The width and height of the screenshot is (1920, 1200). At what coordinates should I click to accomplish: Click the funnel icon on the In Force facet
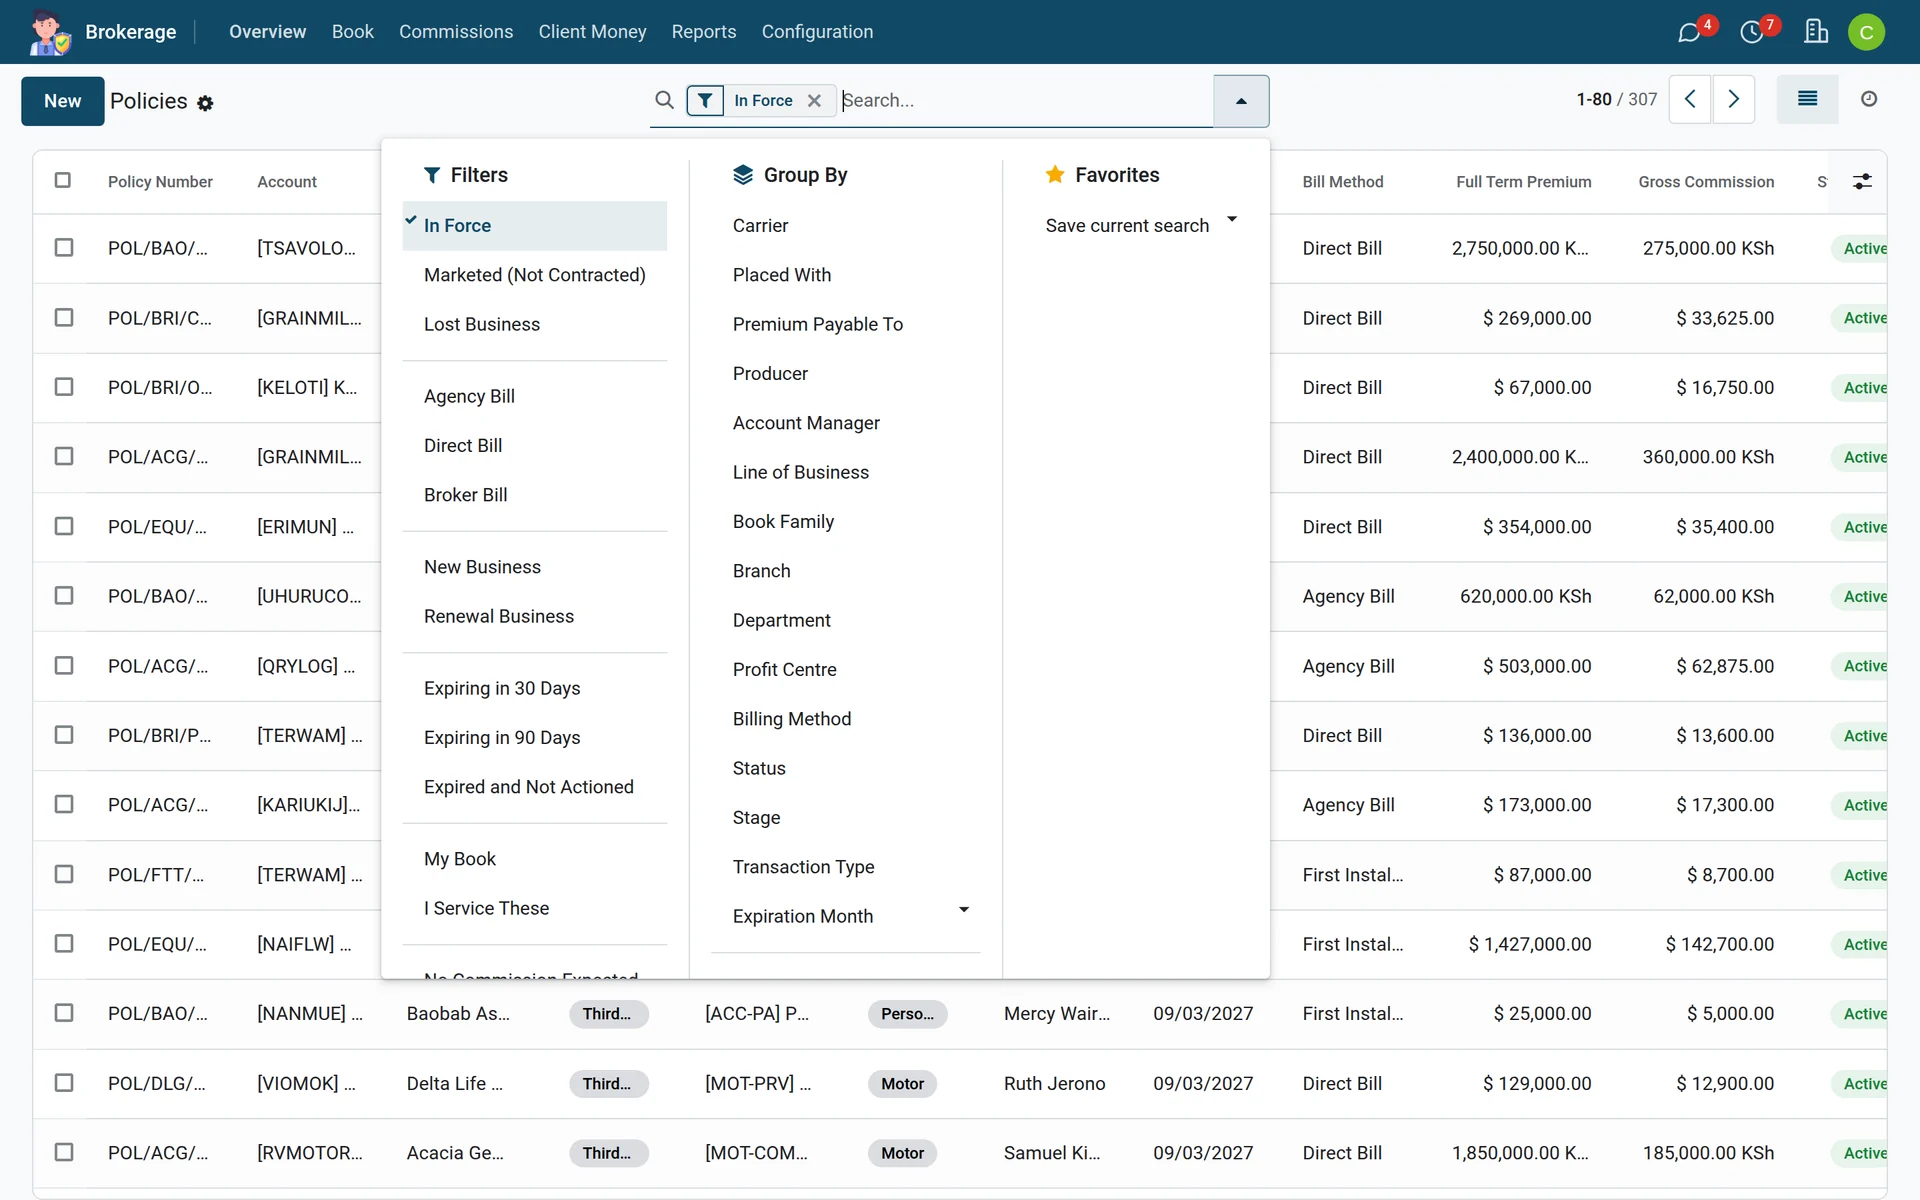(x=705, y=100)
